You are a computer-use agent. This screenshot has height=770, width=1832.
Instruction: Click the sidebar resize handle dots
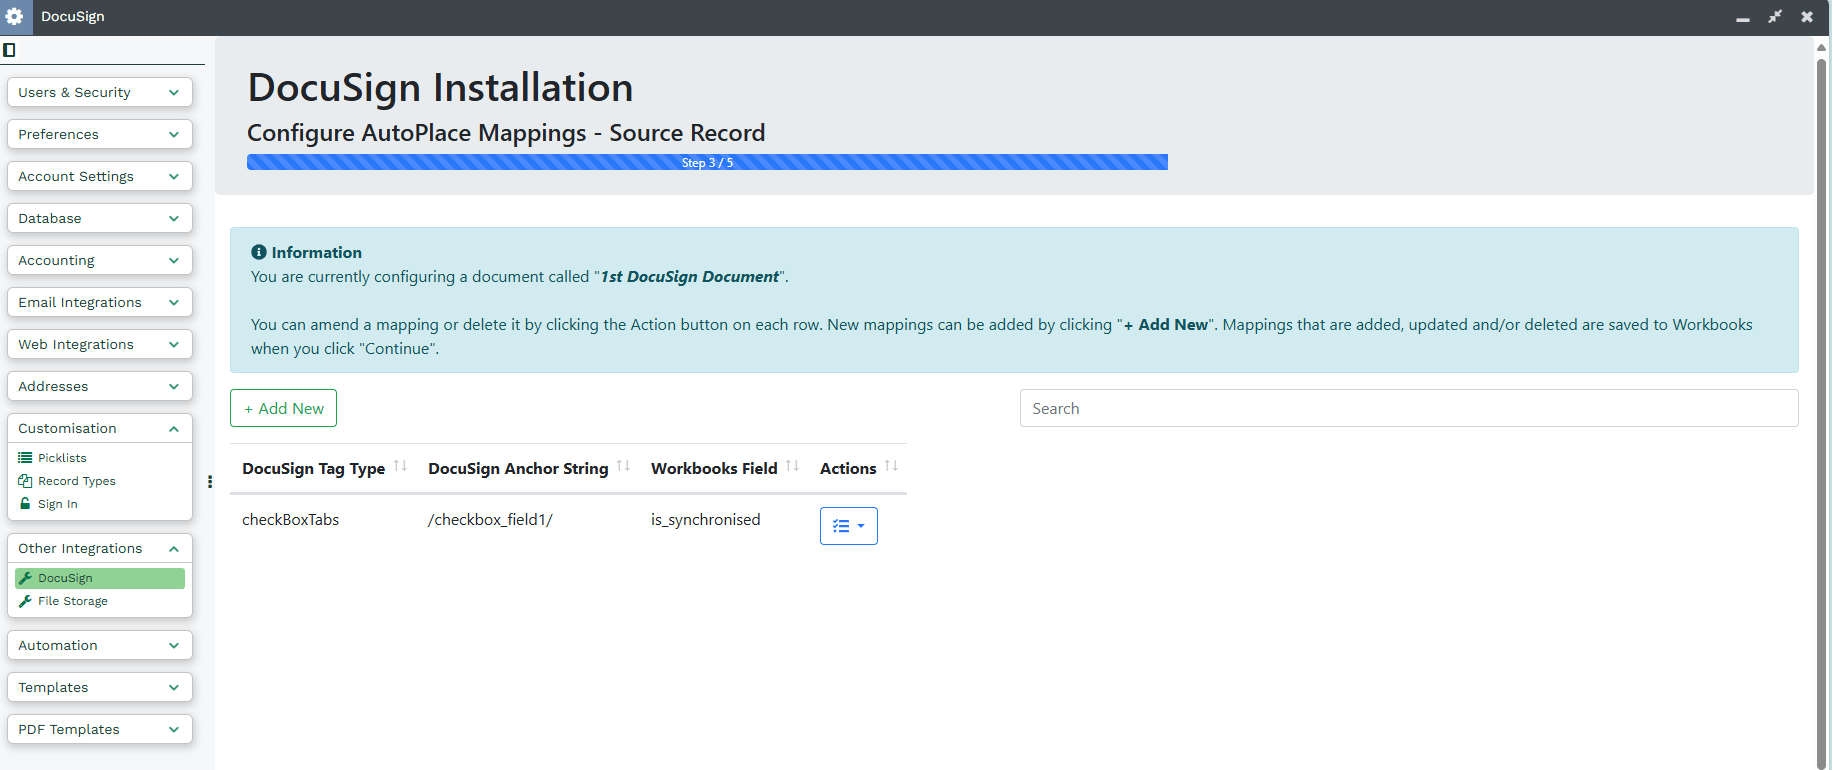point(210,482)
